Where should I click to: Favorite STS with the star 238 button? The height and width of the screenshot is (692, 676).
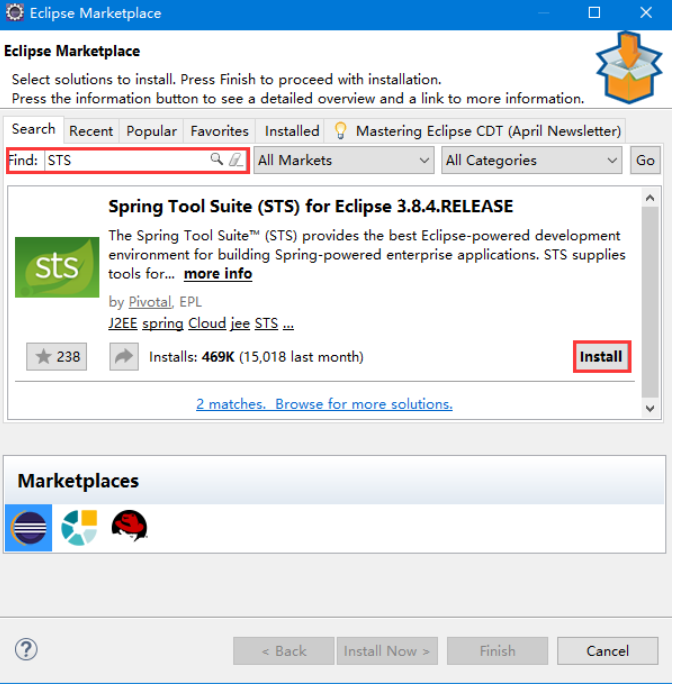(x=56, y=358)
